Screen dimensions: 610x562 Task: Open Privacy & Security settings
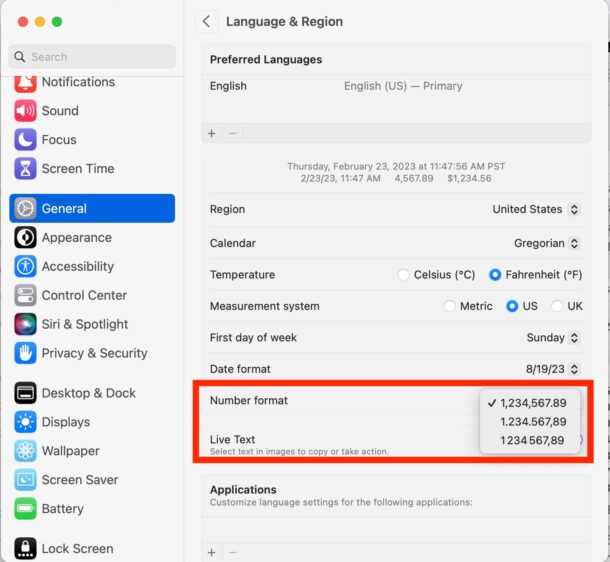coord(94,354)
